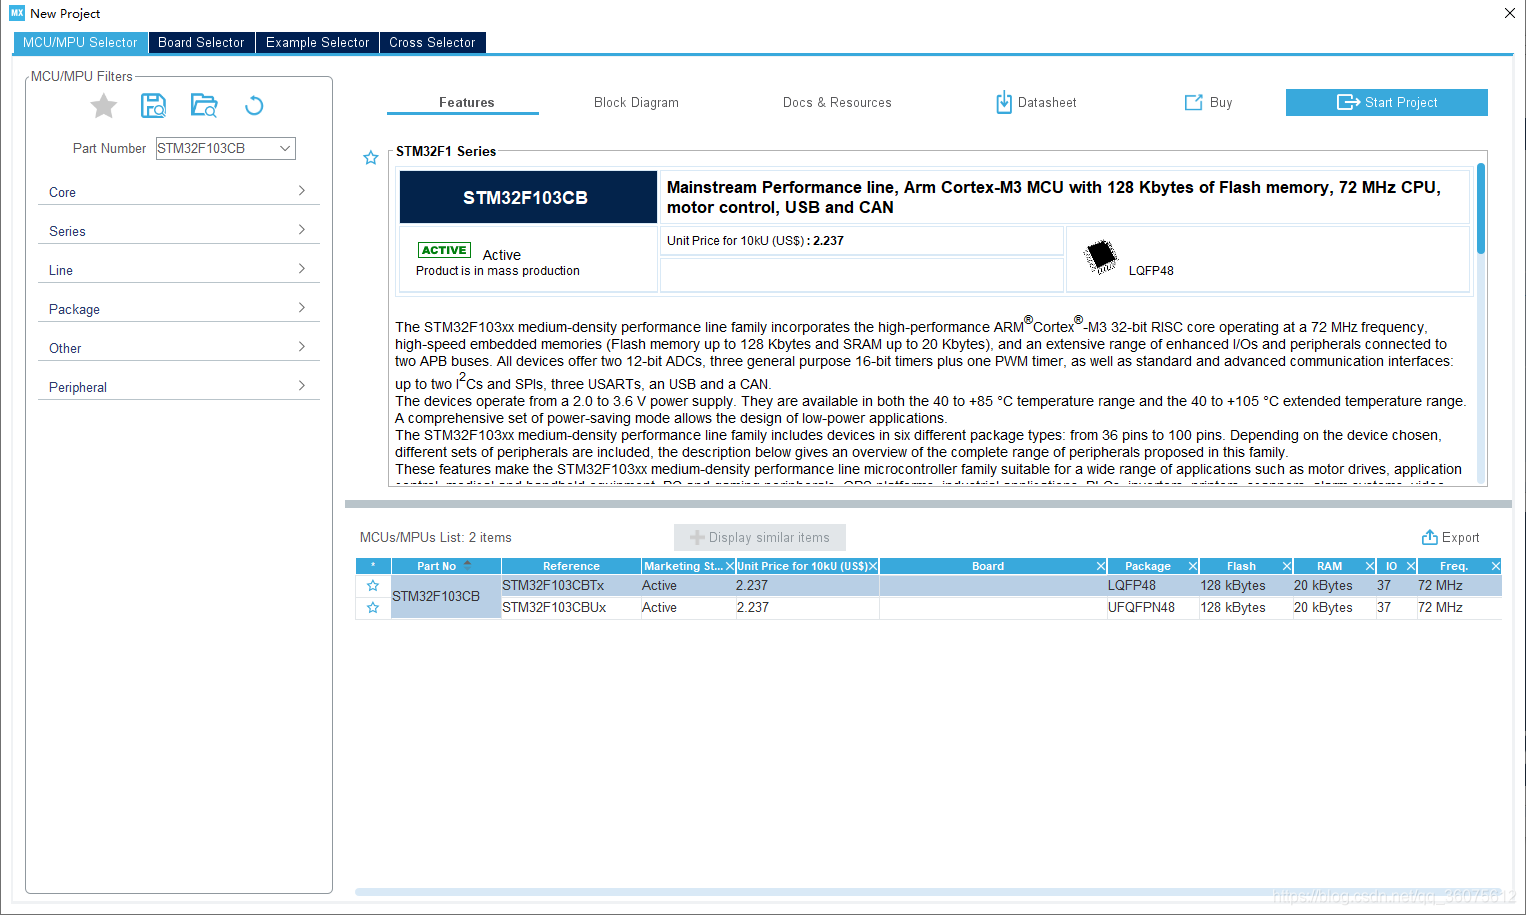Click the Buy external link icon
Image resolution: width=1526 pixels, height=915 pixels.
(1194, 102)
